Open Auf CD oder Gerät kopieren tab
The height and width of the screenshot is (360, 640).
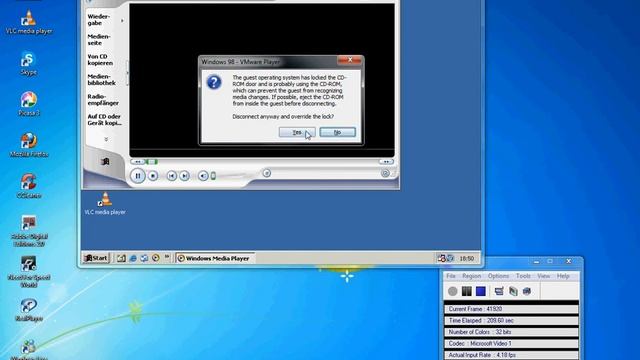click(104, 120)
